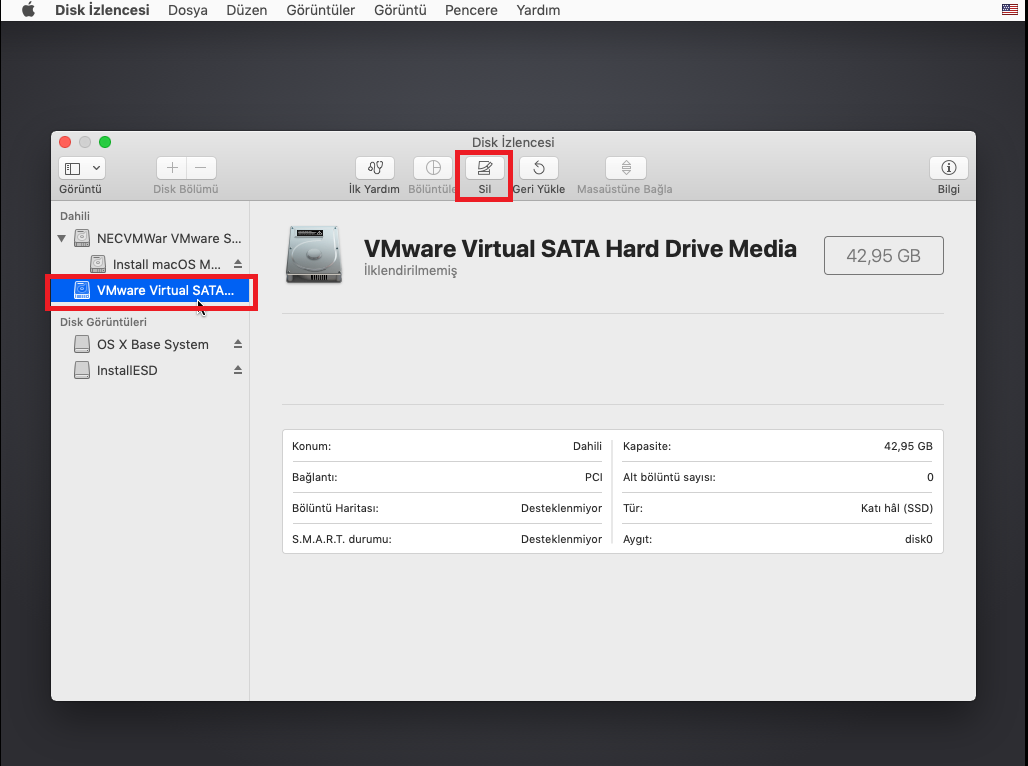Viewport: 1028px width, 766px height.
Task: Collapse the NECVMWar VMware disk tree
Action: click(62, 239)
